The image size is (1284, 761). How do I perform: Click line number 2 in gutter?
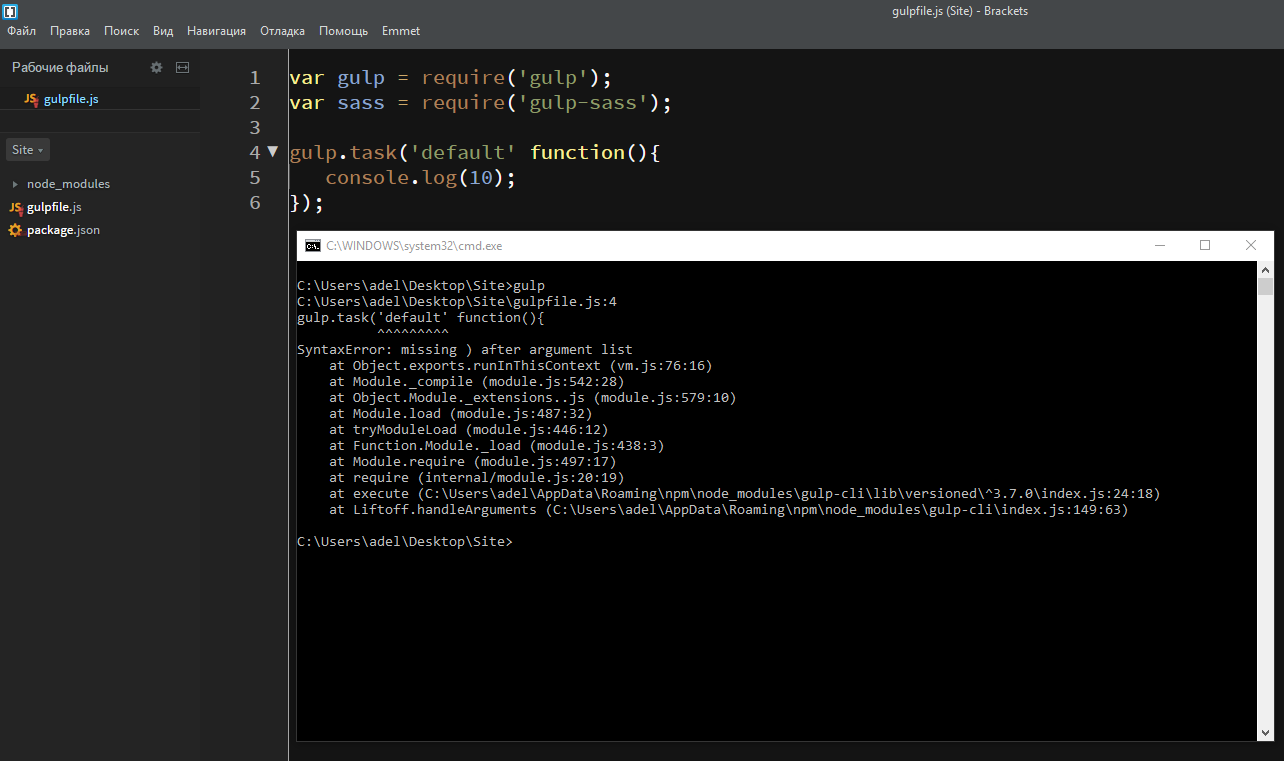pos(255,103)
